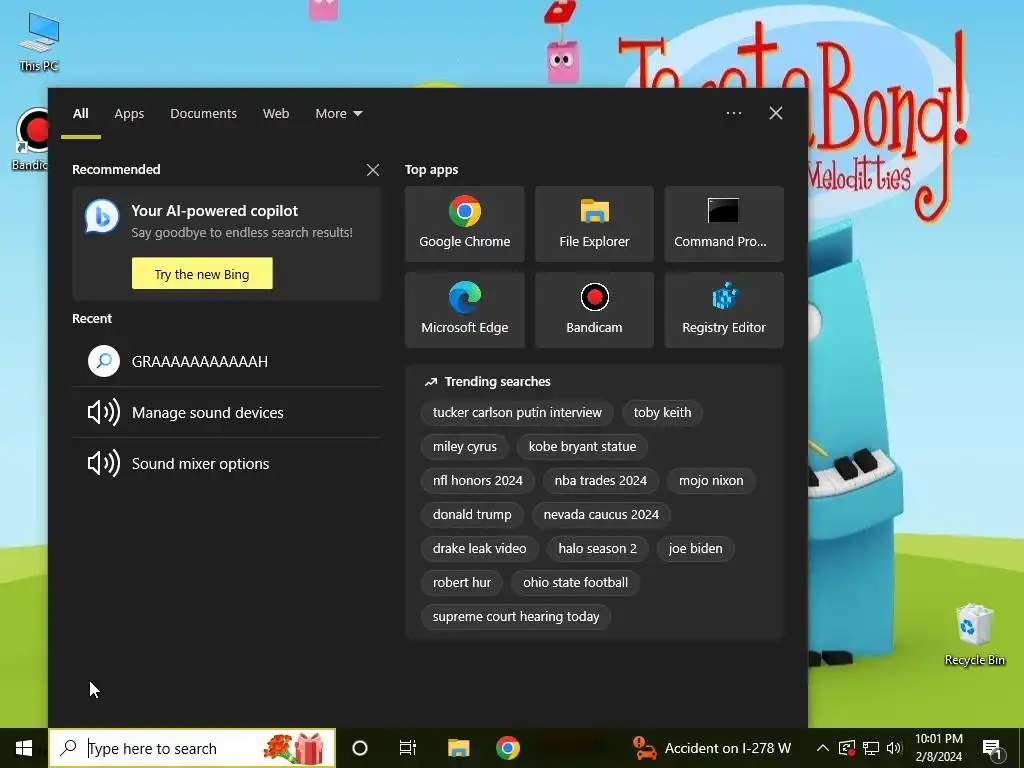Open the Windows Start menu
The width and height of the screenshot is (1024, 768).
coord(24,748)
